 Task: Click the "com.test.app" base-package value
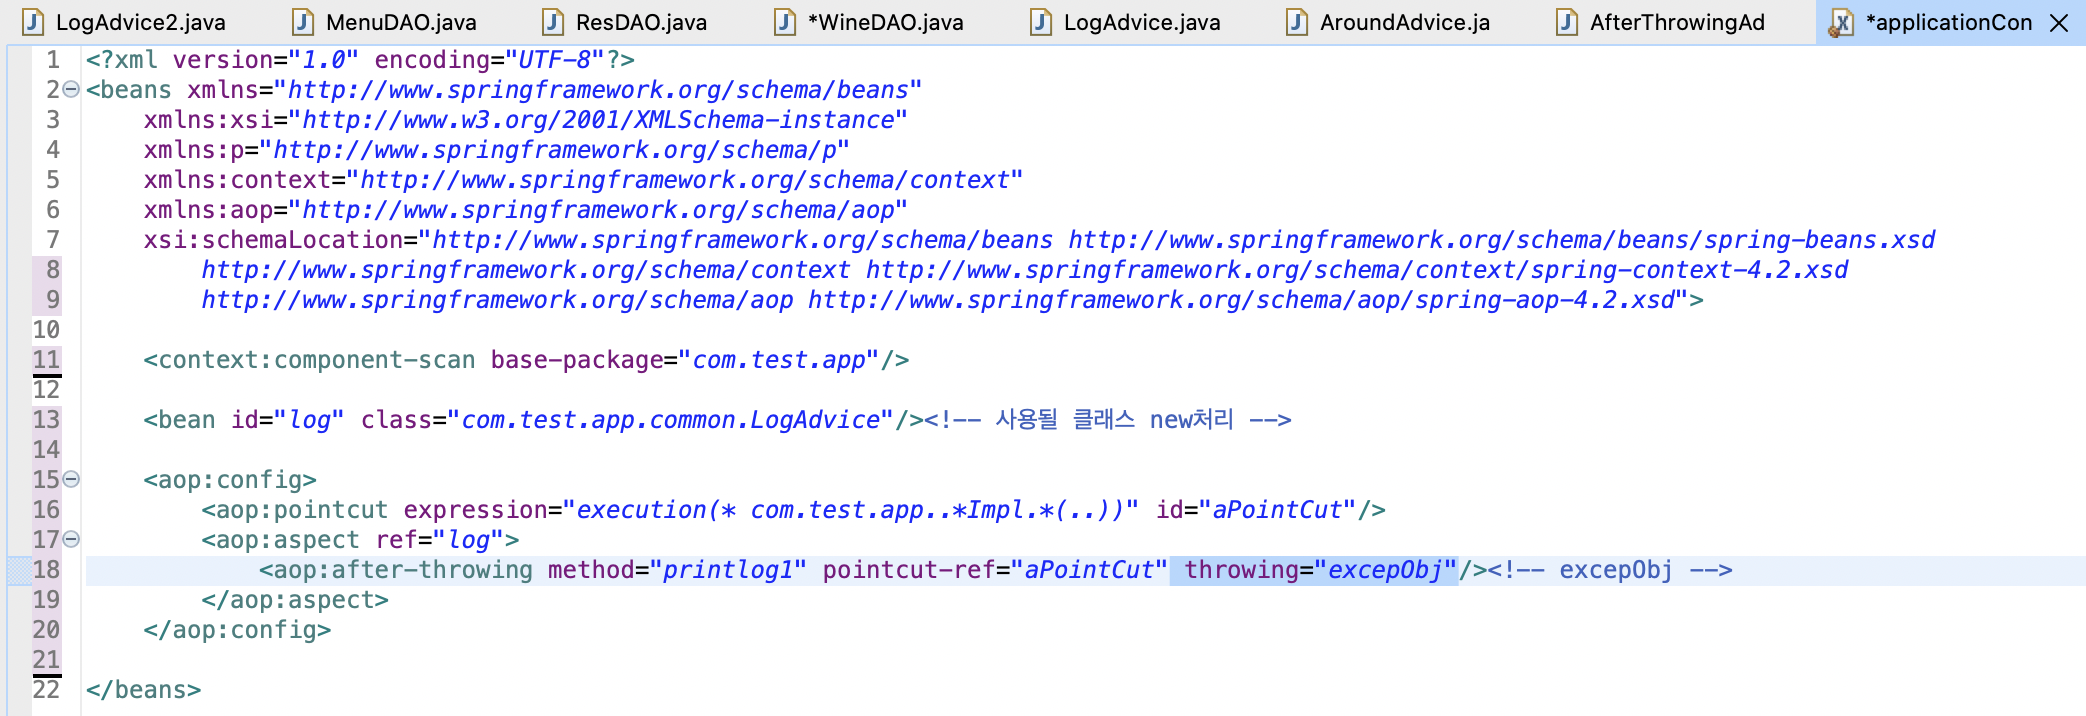779,360
